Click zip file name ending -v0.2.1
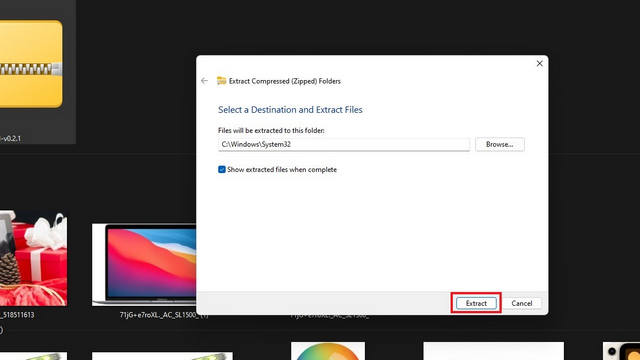This screenshot has width=640, height=360. pos(10,138)
